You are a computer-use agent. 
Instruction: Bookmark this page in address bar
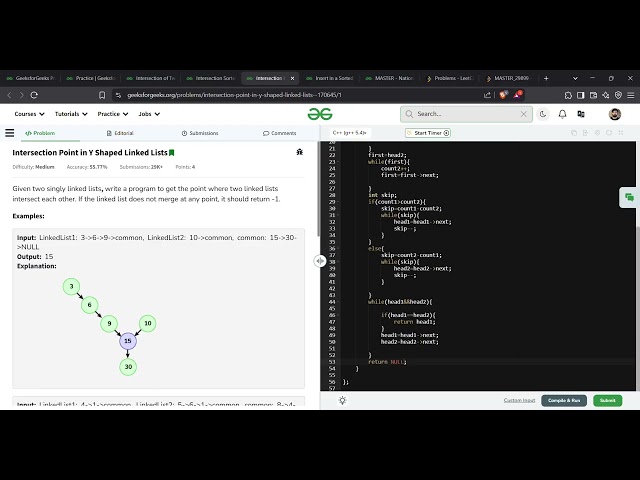point(102,95)
